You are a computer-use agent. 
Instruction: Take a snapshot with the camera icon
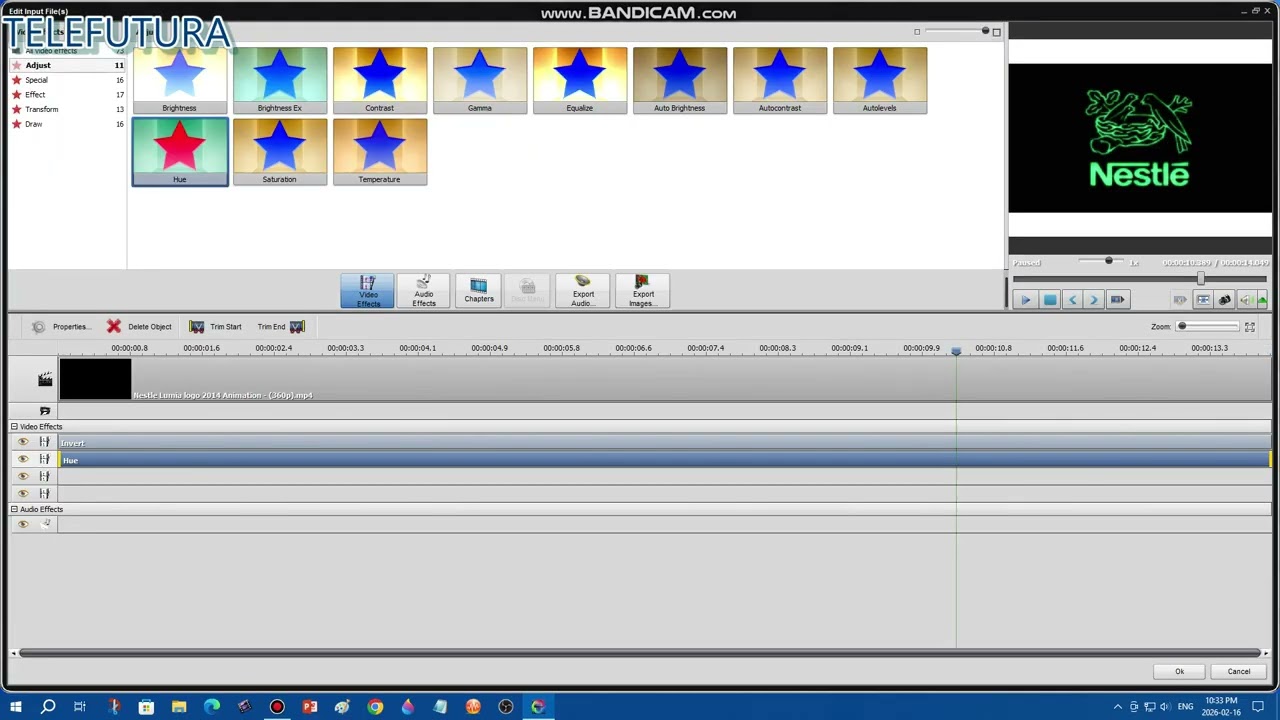pos(1224,300)
